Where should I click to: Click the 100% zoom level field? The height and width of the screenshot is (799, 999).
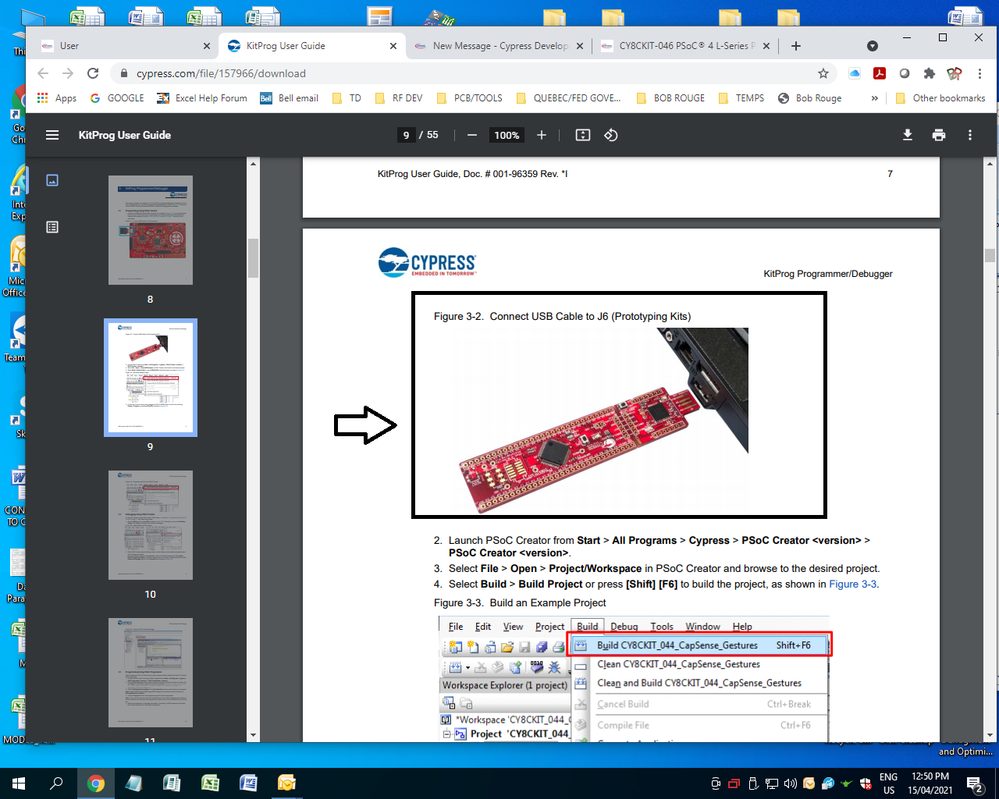[507, 135]
